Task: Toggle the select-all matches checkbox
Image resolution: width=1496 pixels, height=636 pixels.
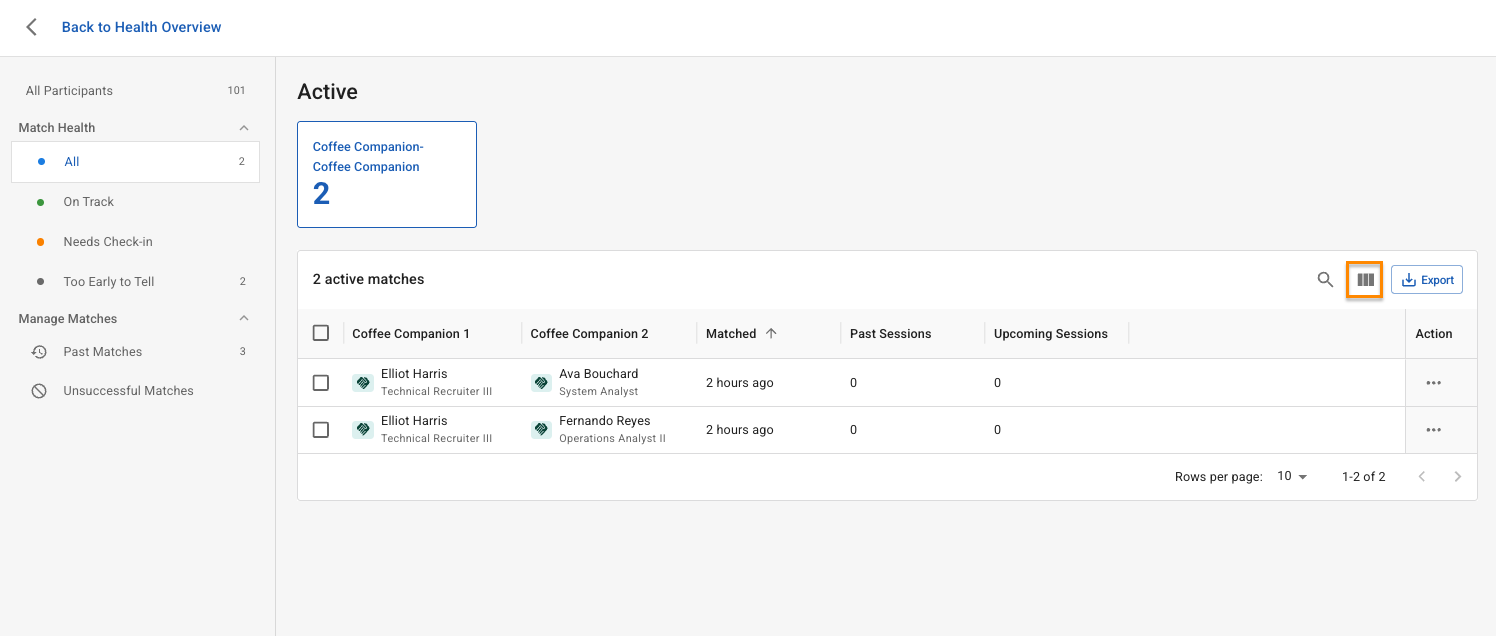Action: tap(321, 333)
